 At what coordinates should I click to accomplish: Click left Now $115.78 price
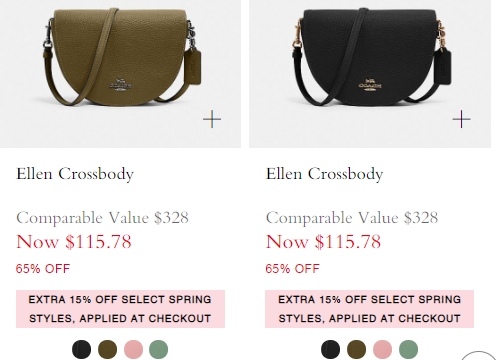(x=74, y=241)
